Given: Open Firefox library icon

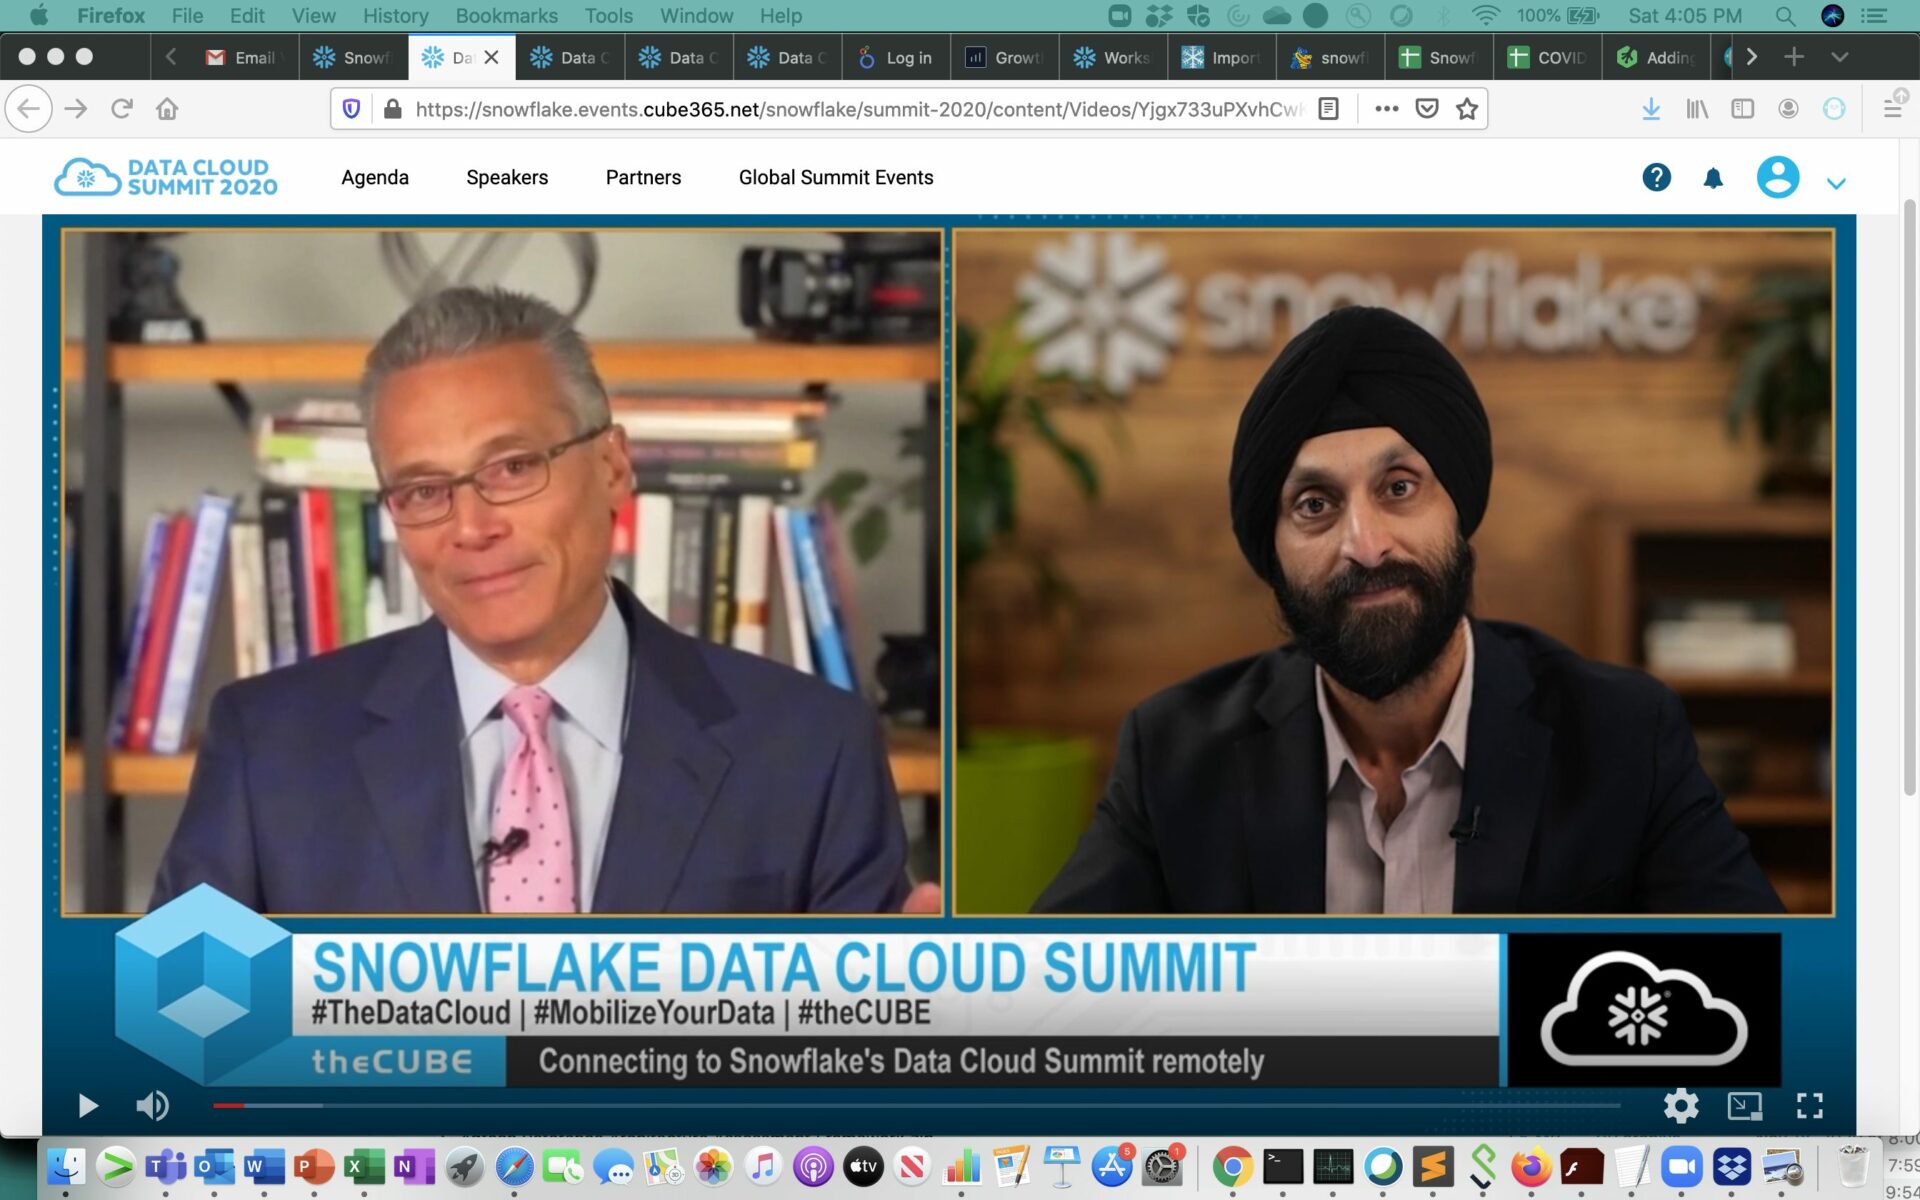Looking at the screenshot, I should click(1697, 109).
